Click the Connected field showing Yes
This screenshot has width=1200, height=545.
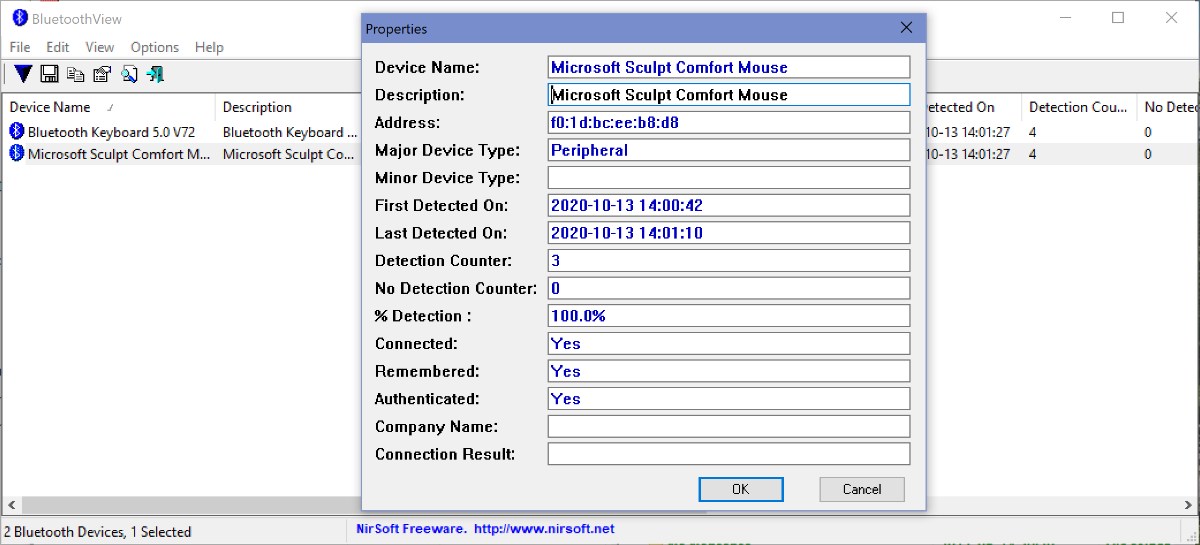[729, 343]
